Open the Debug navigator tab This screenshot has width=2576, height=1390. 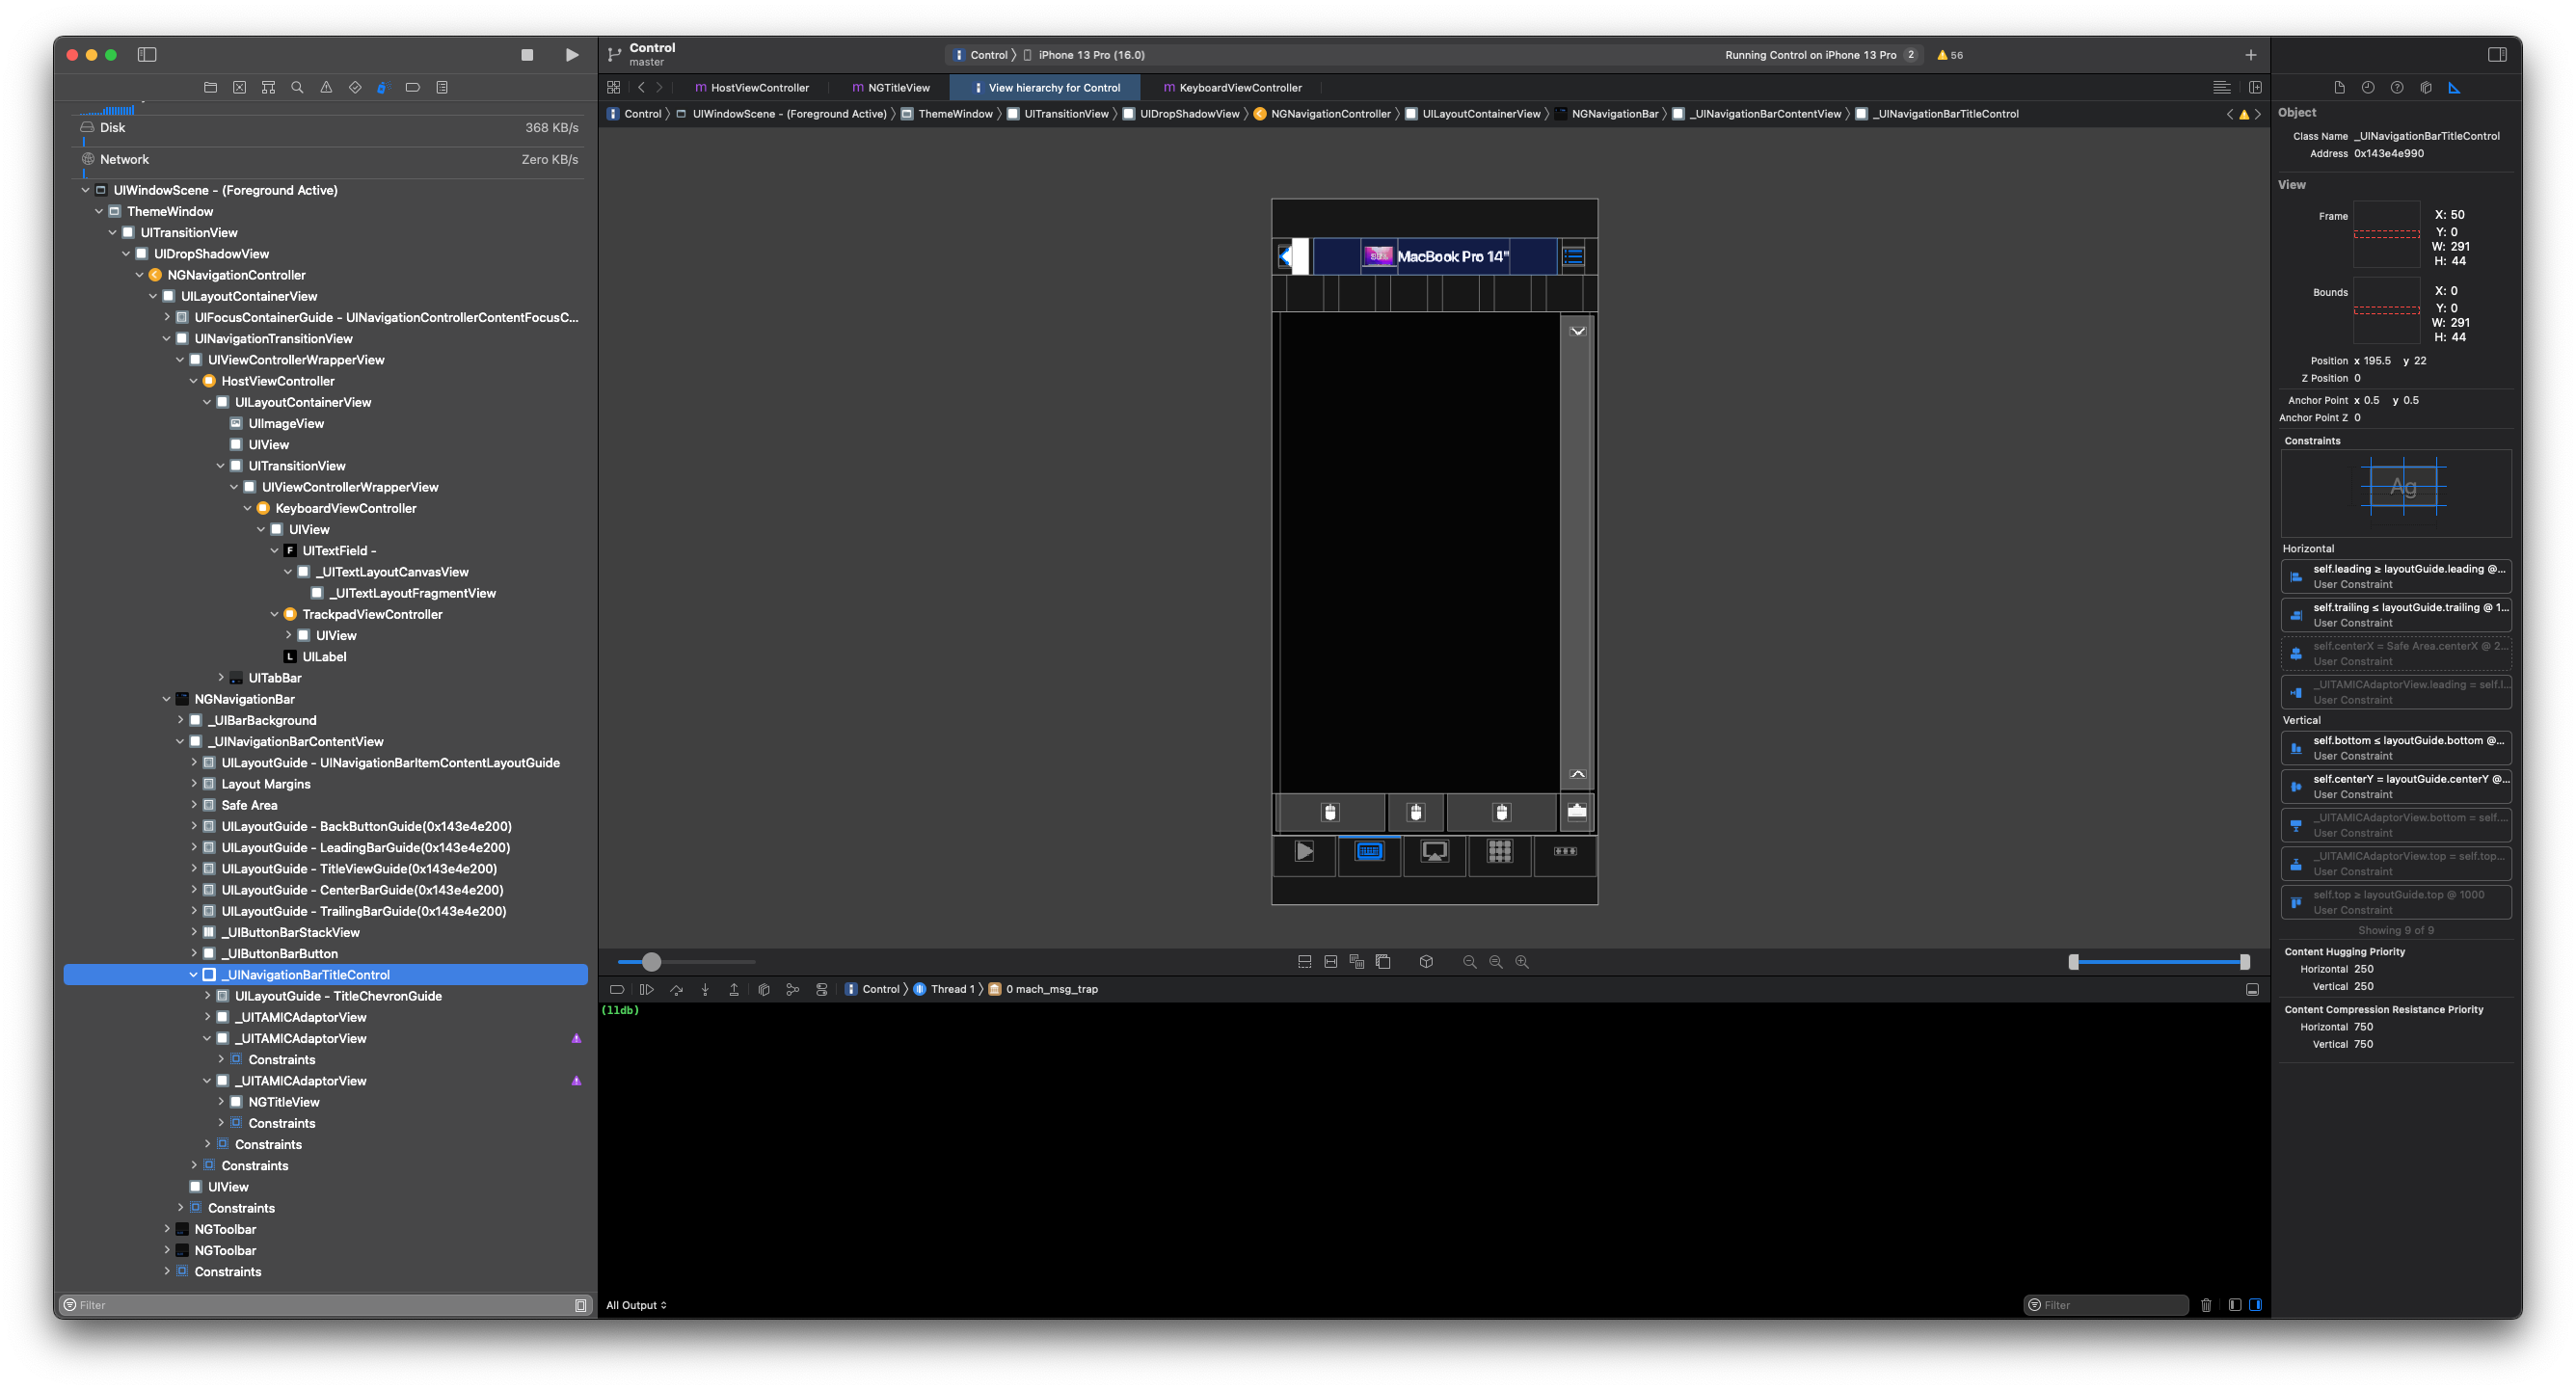tap(383, 88)
